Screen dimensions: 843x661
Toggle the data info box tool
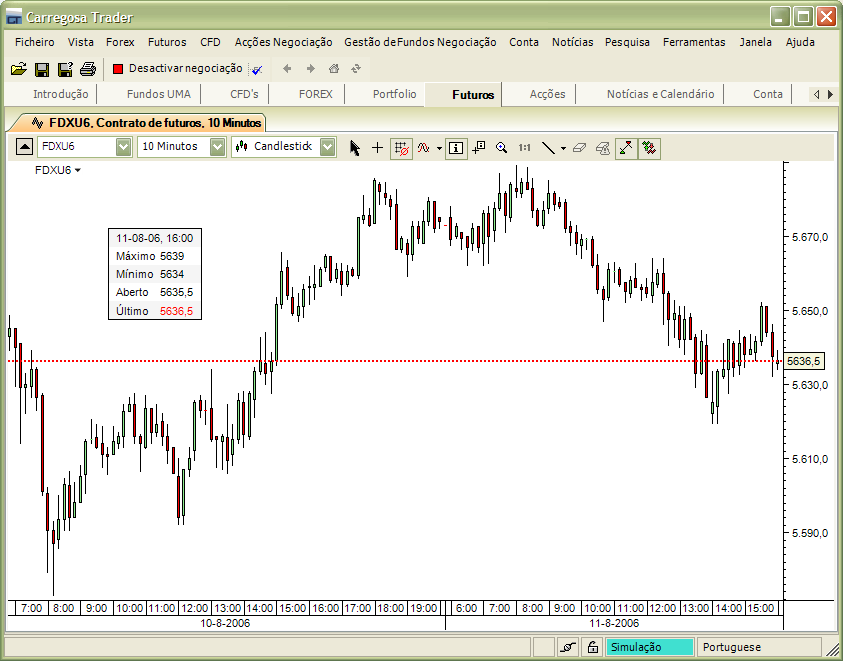pos(455,148)
